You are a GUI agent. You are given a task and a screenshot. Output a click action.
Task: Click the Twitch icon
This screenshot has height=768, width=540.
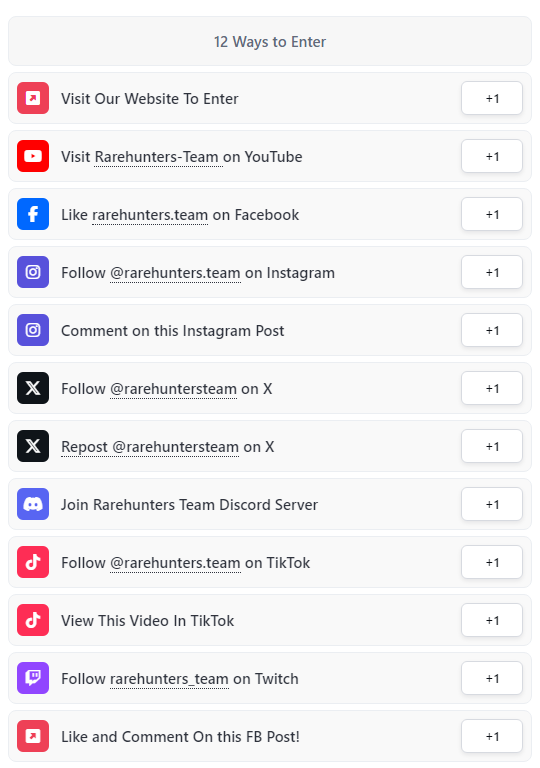click(x=33, y=678)
